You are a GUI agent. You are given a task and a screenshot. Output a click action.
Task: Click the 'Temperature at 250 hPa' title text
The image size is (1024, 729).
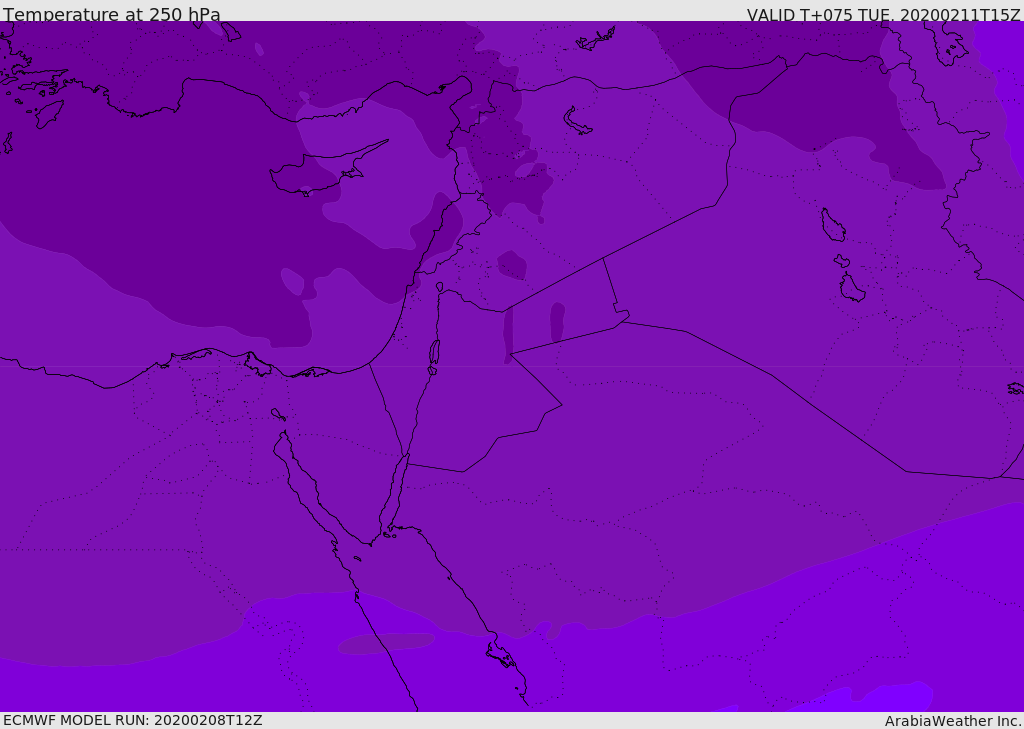(x=112, y=14)
